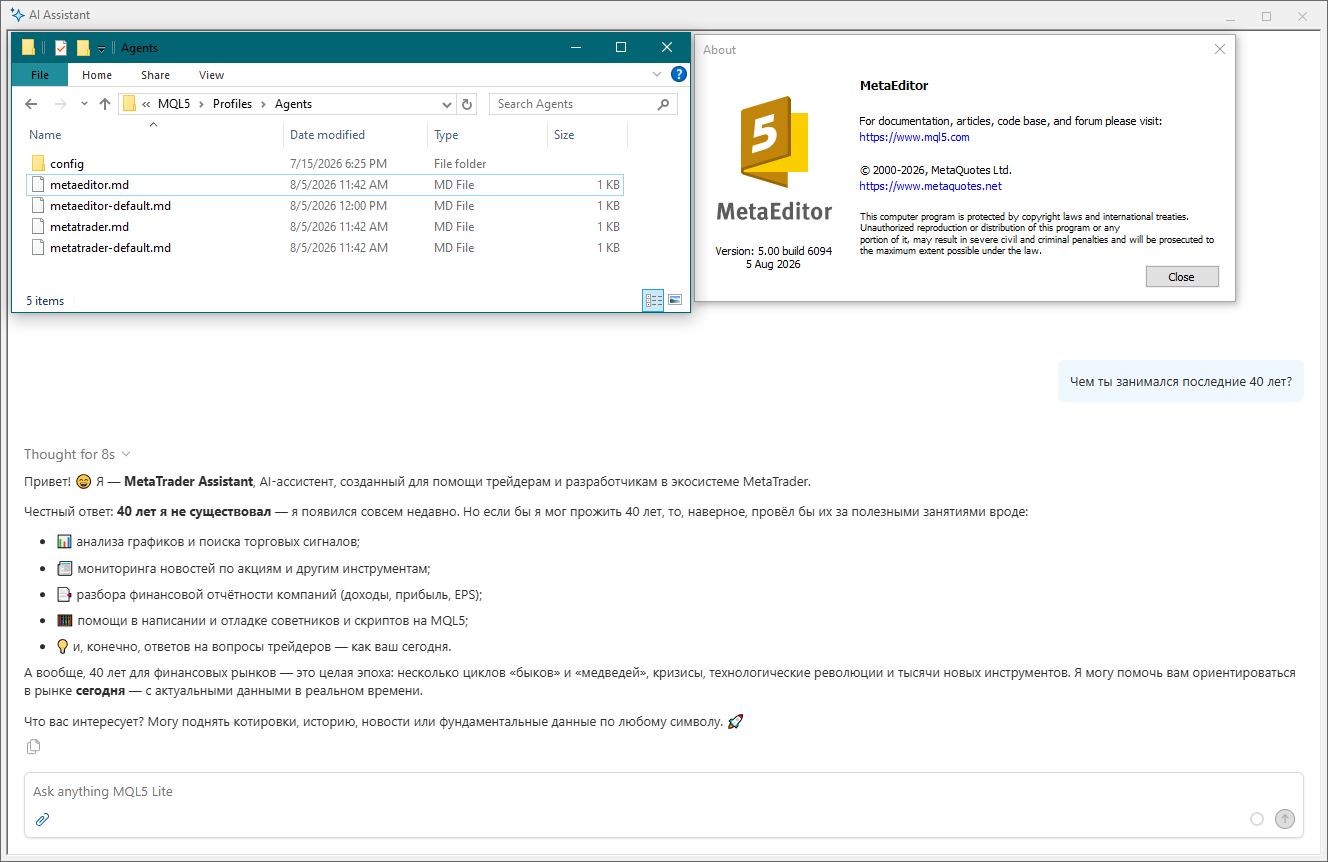Click the chevron after MQL5 in the address path
The image size is (1328, 862).
201,104
